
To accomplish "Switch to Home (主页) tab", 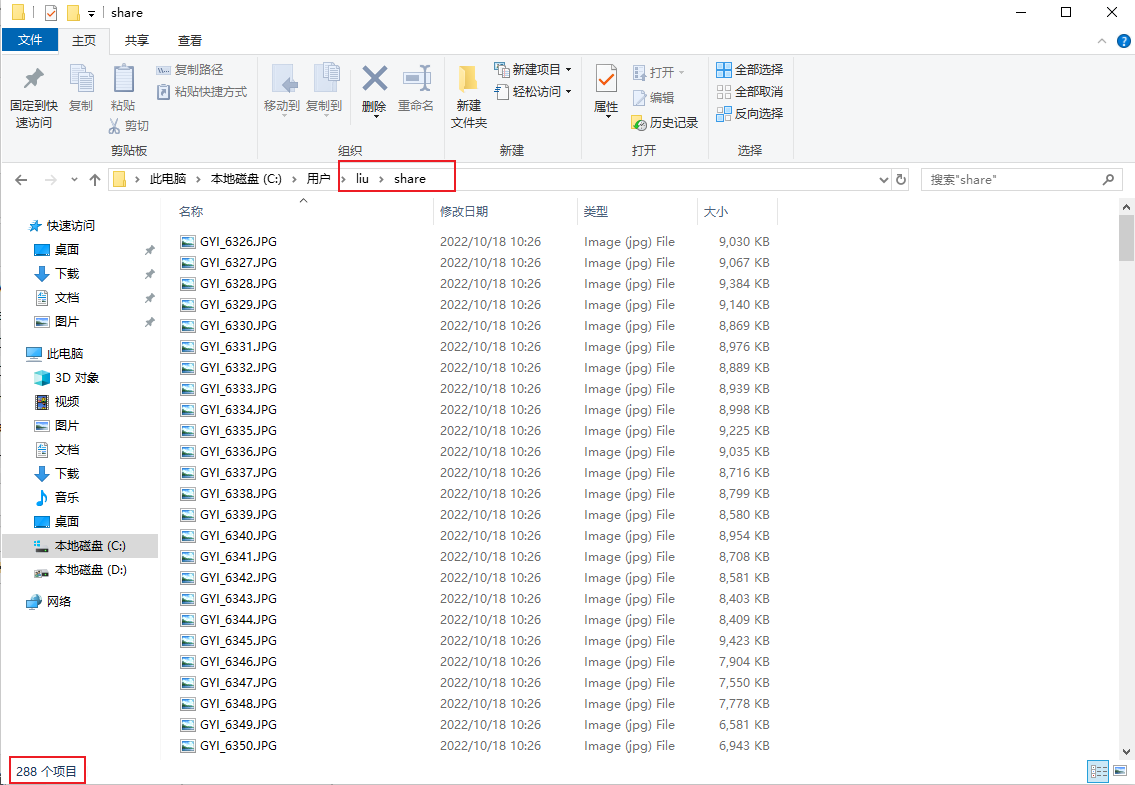I will click(84, 41).
